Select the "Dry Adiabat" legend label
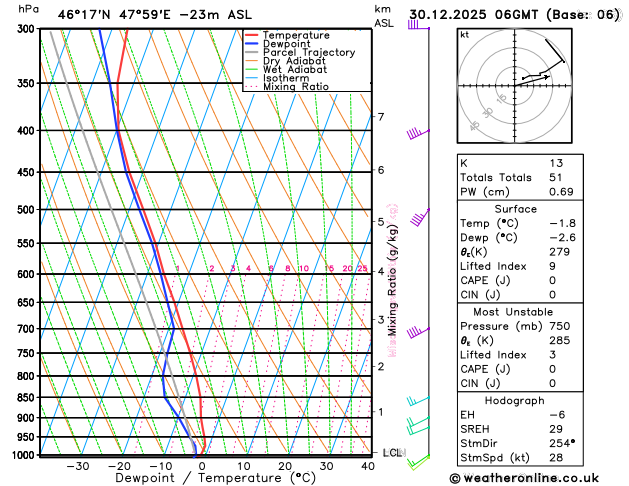 click(294, 61)
